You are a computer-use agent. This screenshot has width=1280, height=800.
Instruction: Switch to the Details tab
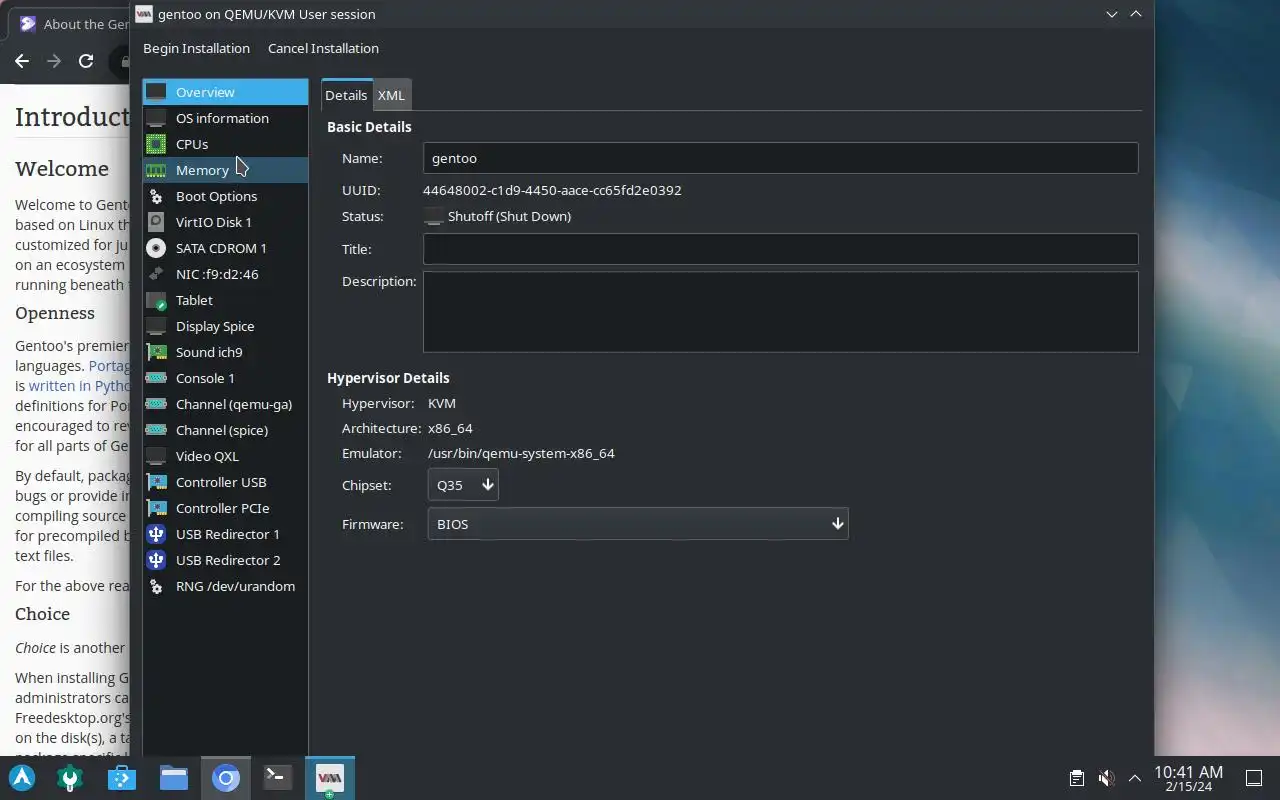click(346, 95)
